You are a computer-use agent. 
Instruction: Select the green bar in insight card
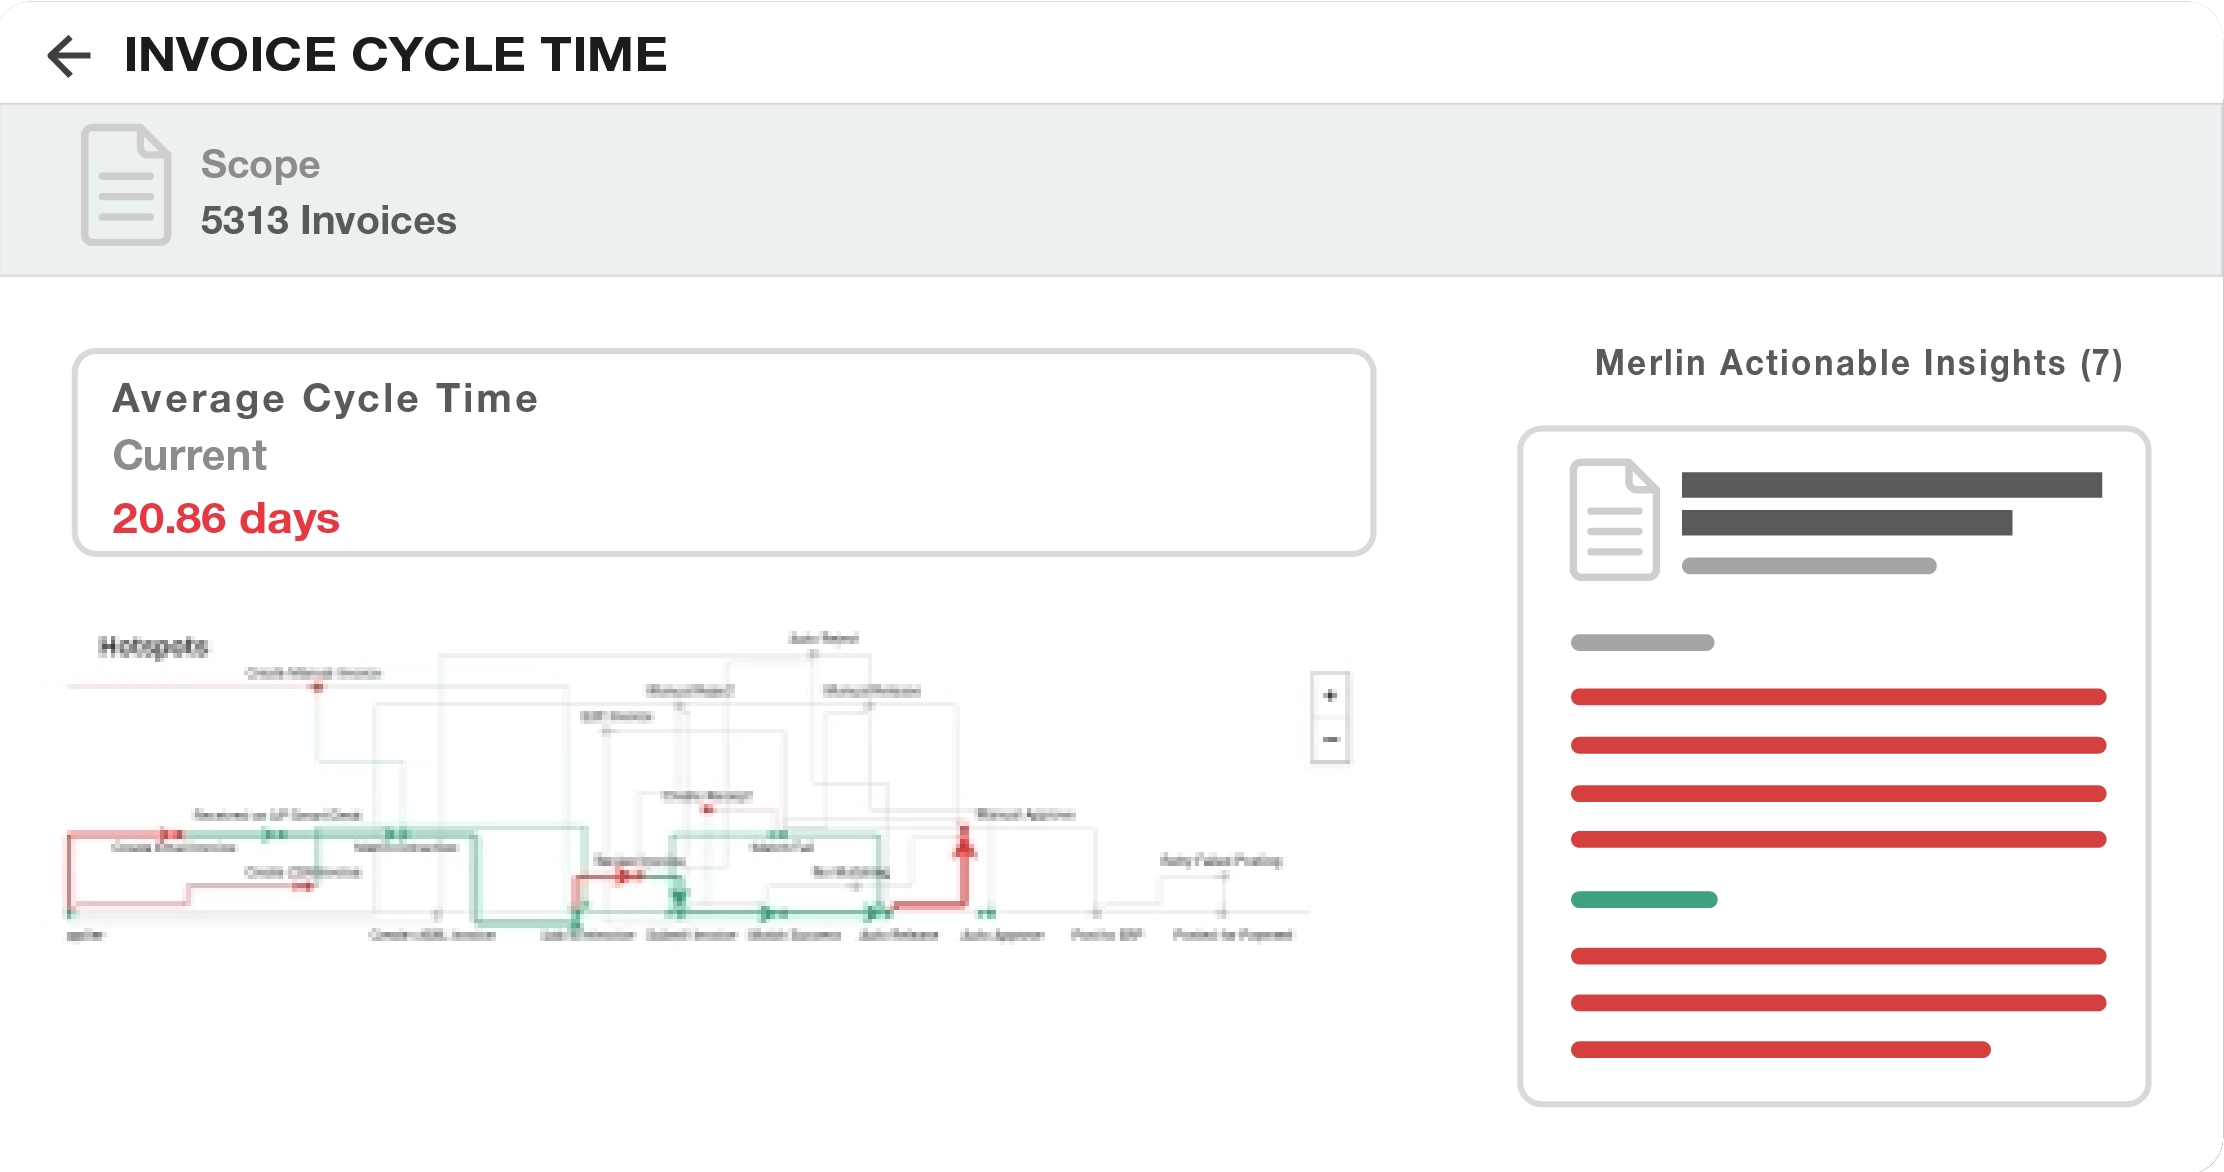(x=1644, y=900)
